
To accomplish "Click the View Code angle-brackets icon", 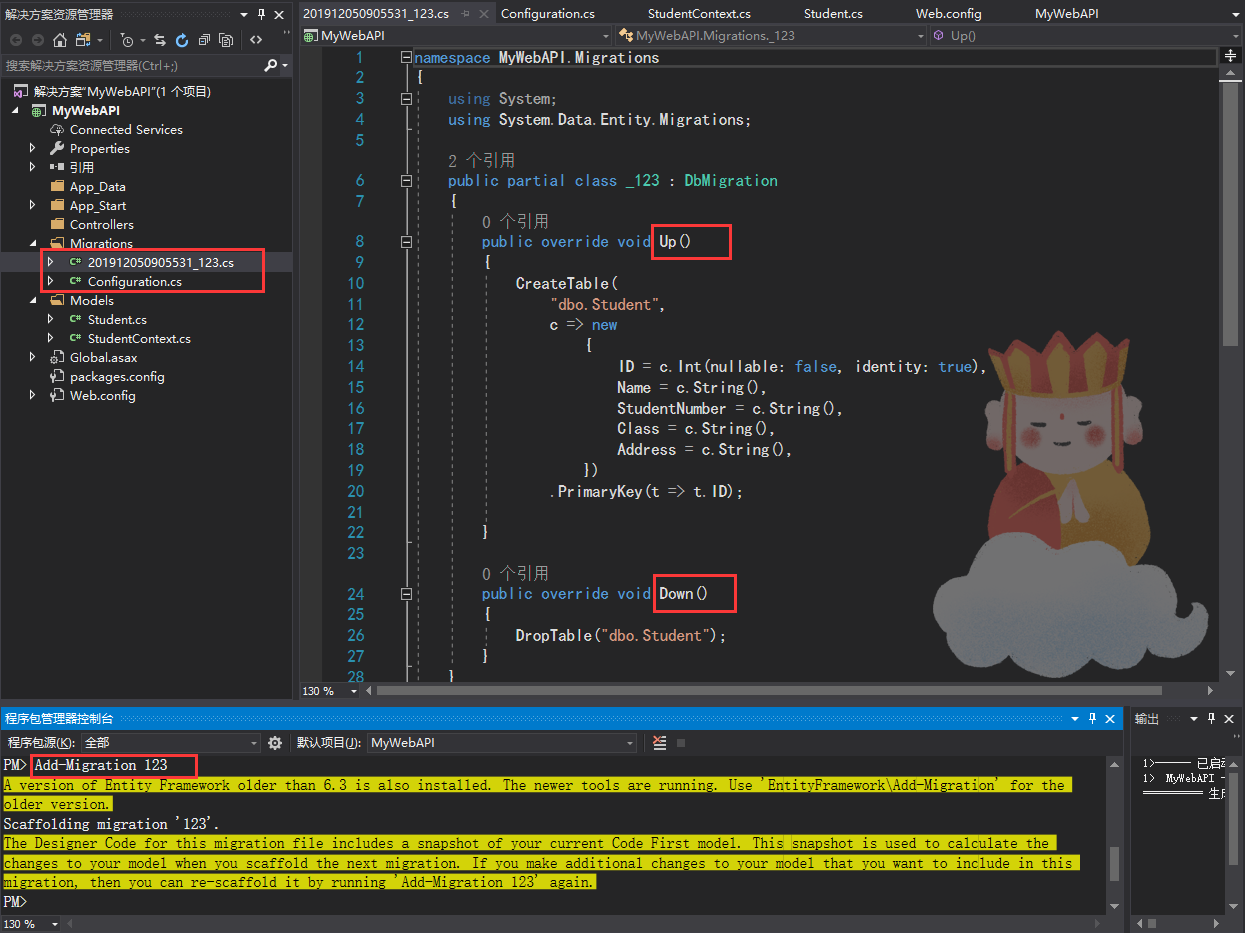I will coord(257,40).
